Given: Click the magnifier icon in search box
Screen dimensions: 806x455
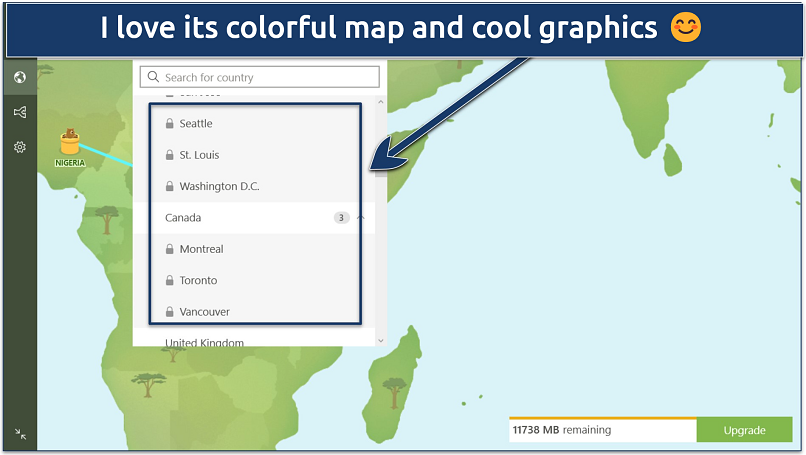Looking at the screenshot, I should (x=153, y=77).
